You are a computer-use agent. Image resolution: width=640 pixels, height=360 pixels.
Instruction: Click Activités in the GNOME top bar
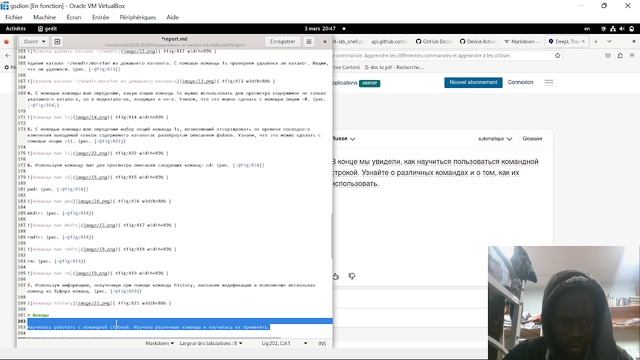[x=16, y=29]
